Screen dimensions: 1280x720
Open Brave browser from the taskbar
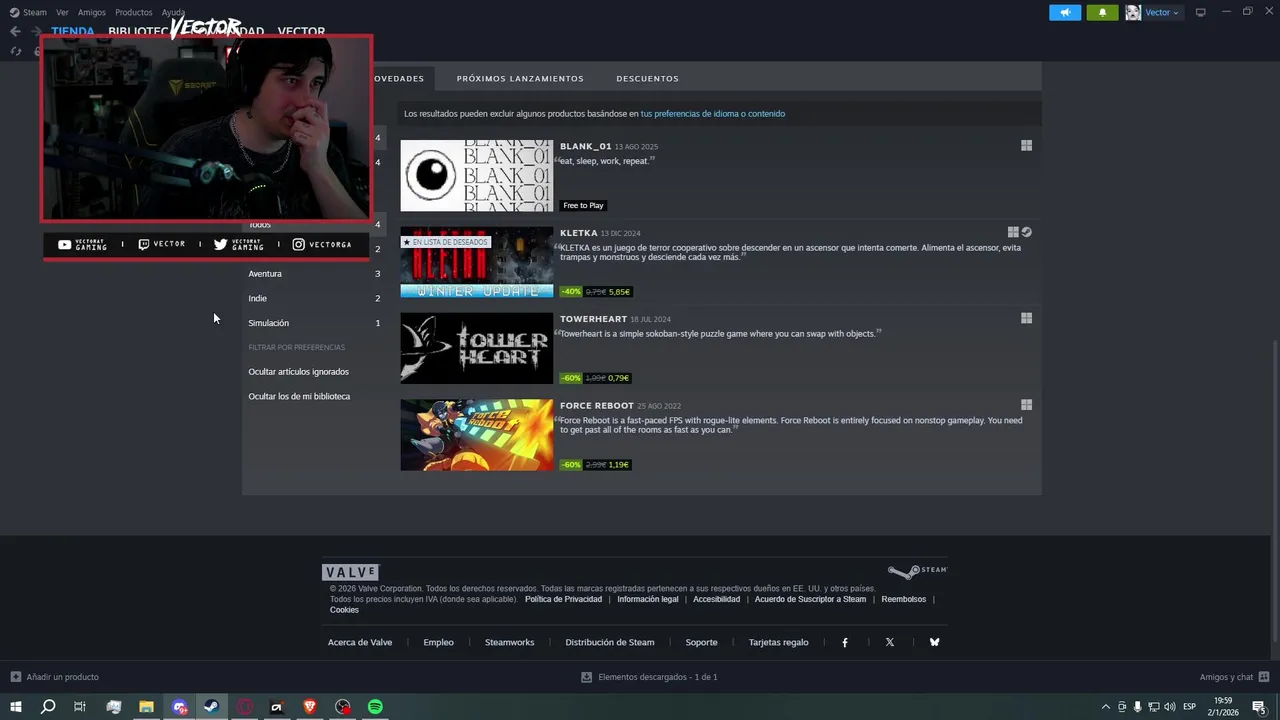click(310, 707)
